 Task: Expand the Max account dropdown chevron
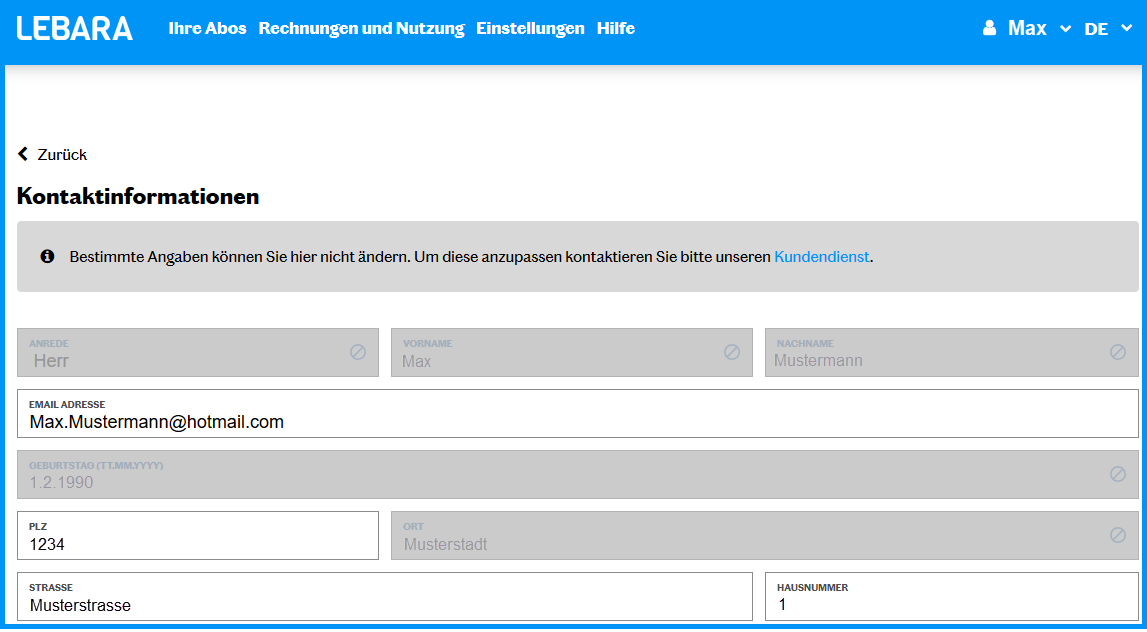1065,29
